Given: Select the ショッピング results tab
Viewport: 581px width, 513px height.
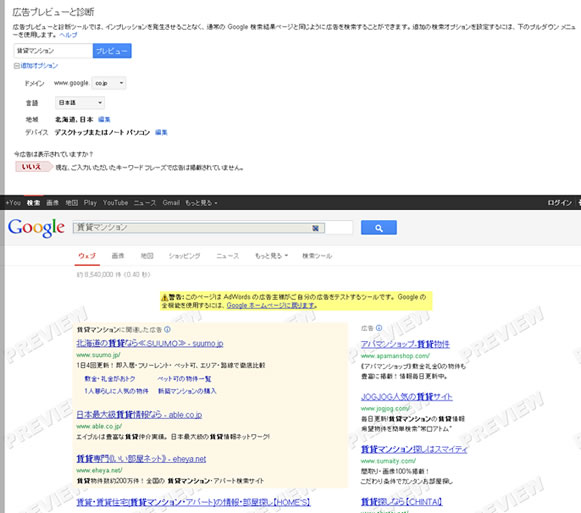Looking at the screenshot, I should tap(185, 256).
